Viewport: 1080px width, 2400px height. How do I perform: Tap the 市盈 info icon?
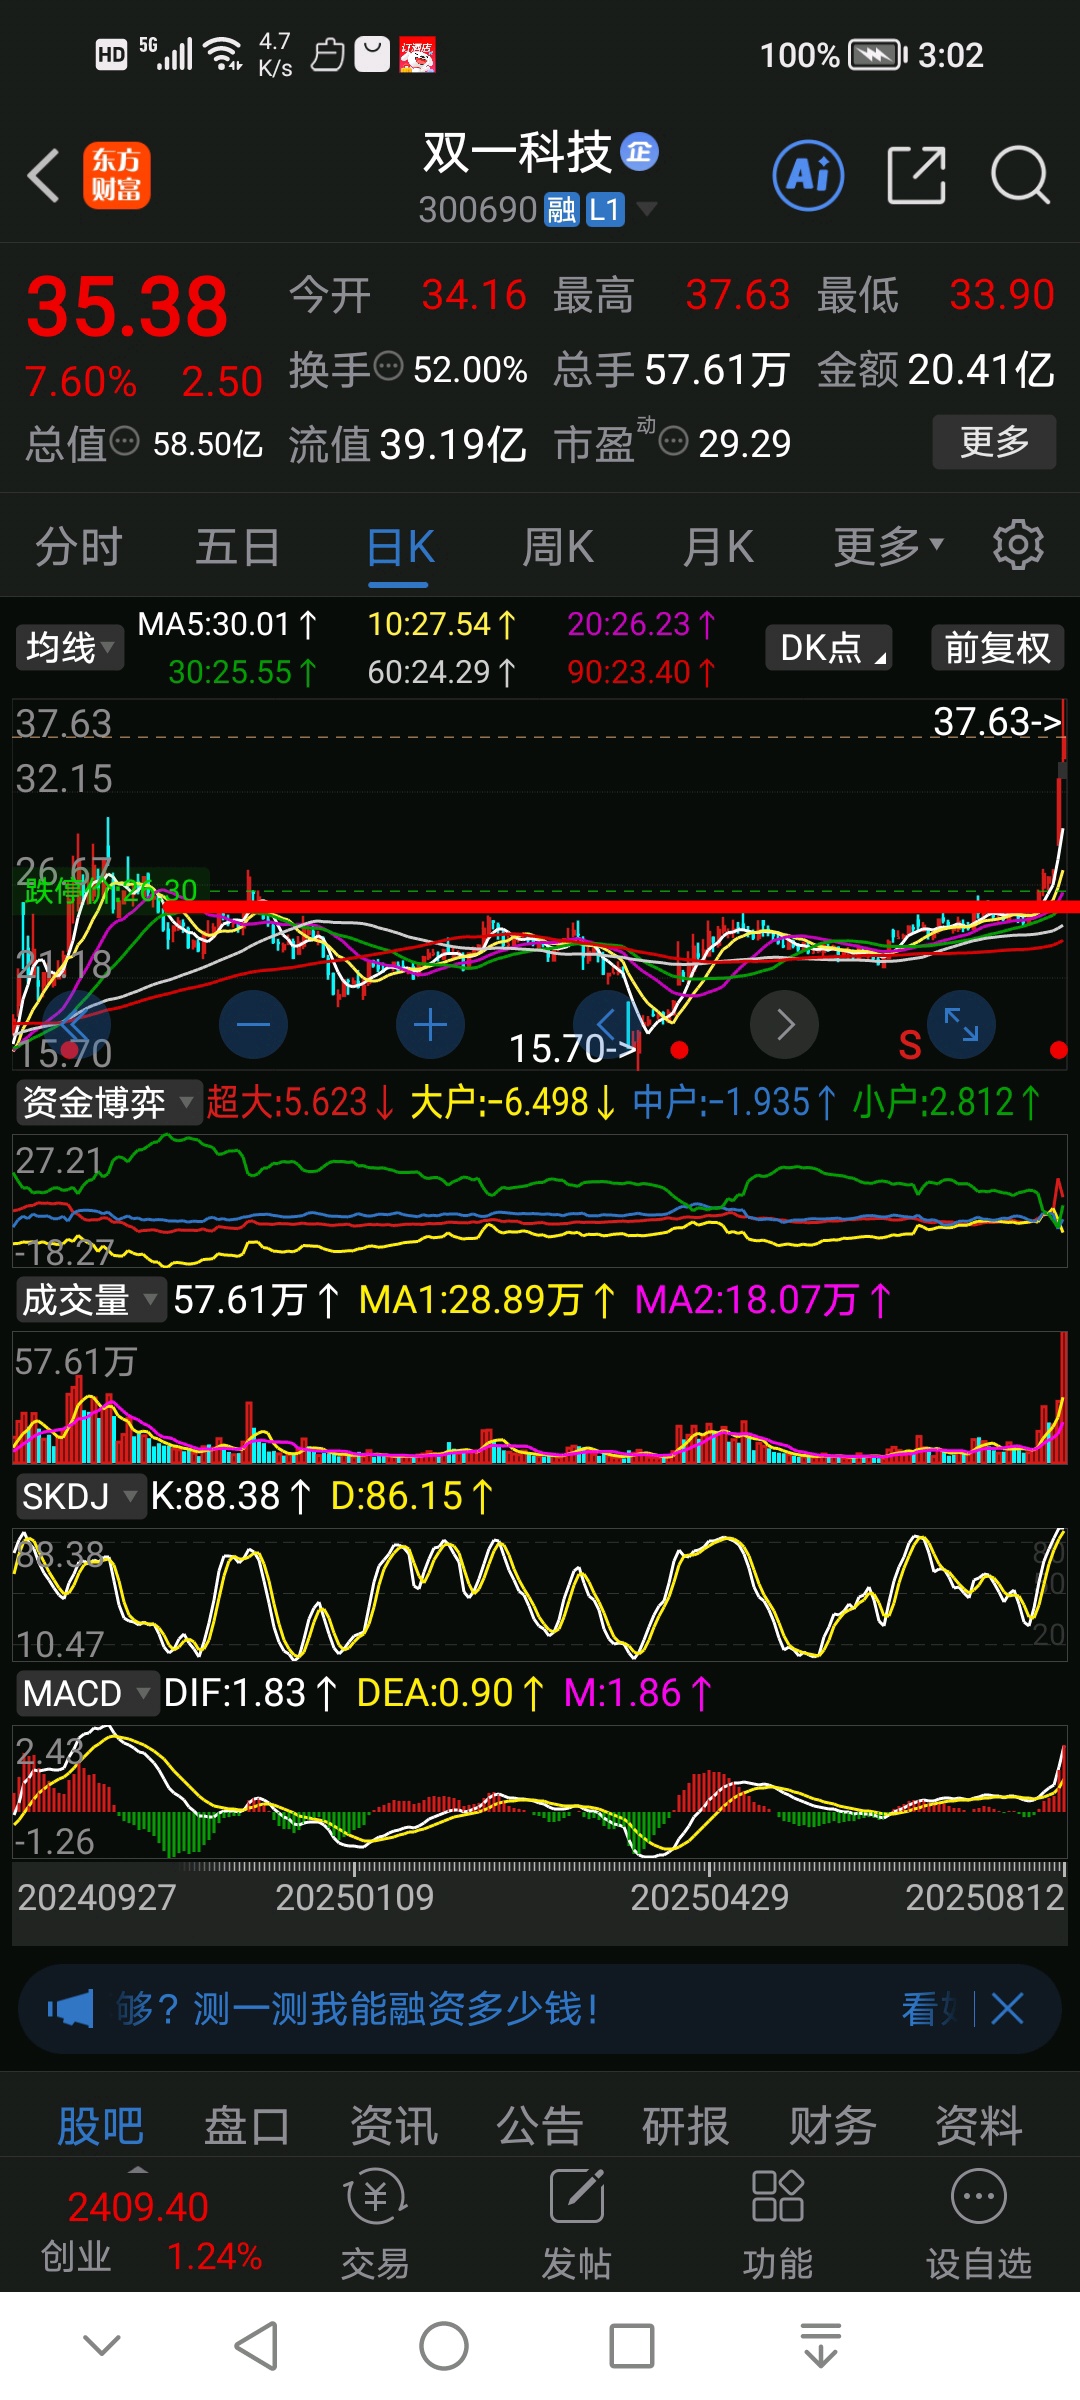coord(674,440)
